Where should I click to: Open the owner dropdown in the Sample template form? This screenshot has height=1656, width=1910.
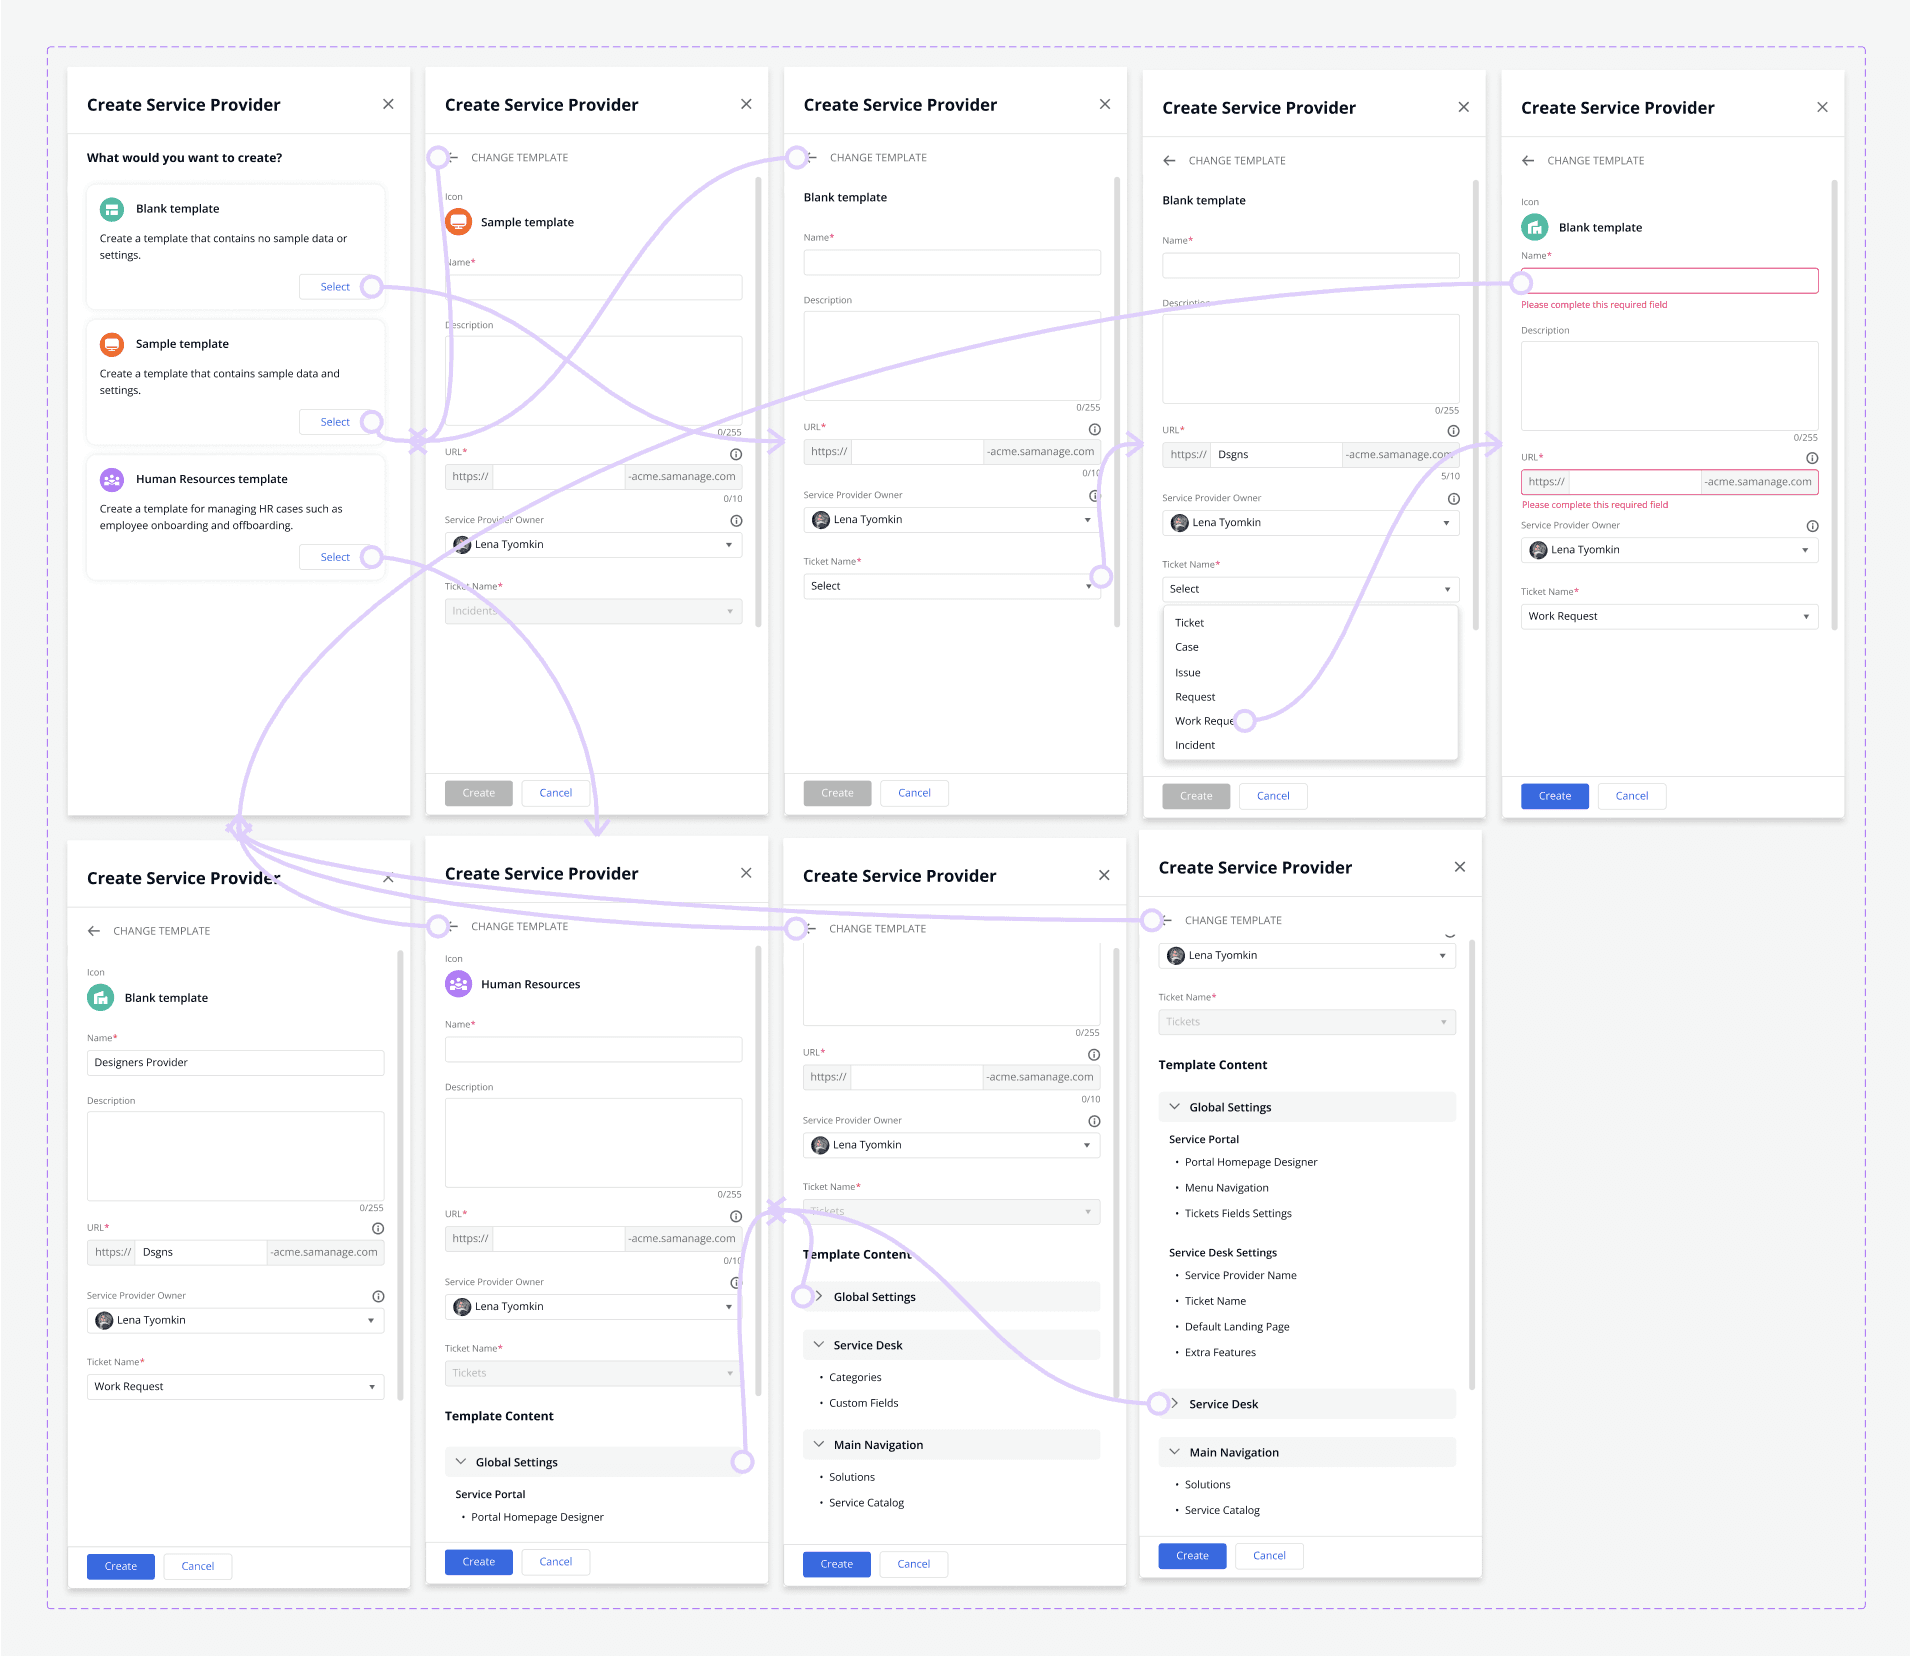594,545
